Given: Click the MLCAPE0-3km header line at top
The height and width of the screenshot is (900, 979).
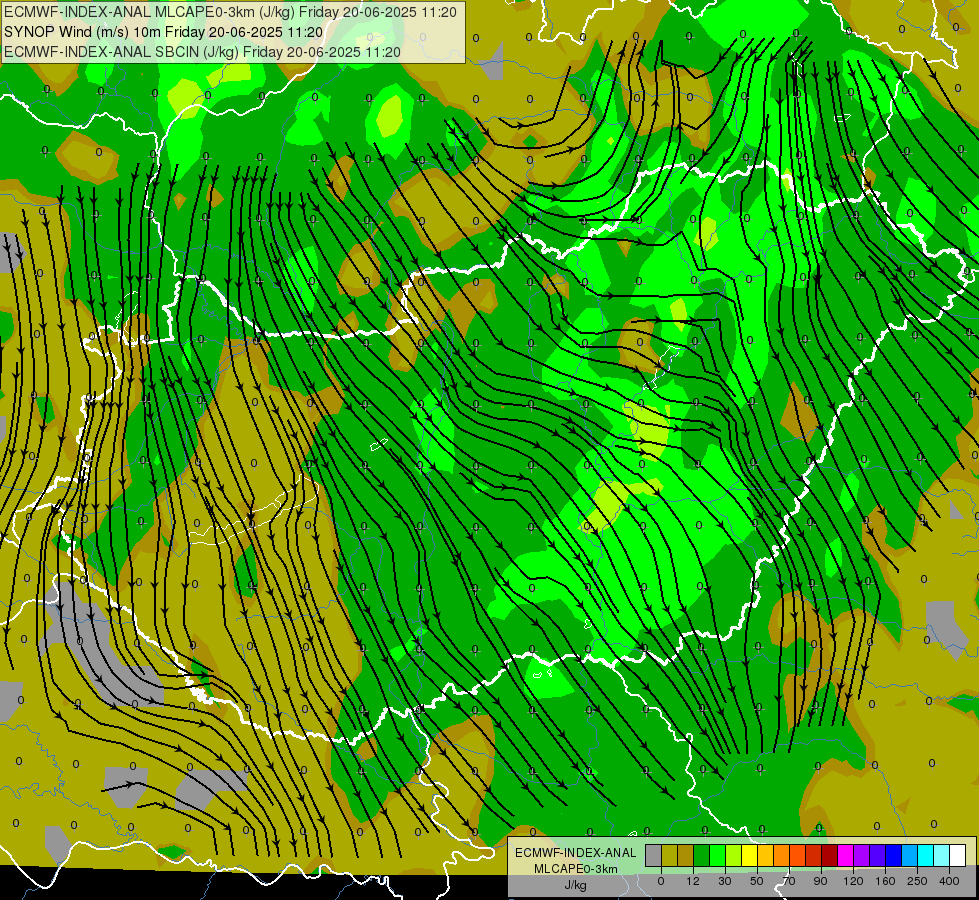Looking at the screenshot, I should pos(230,12).
